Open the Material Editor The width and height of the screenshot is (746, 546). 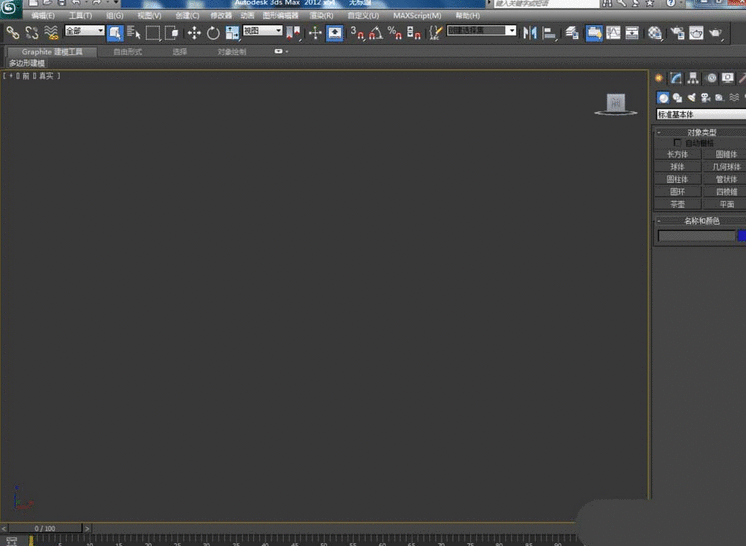(655, 33)
